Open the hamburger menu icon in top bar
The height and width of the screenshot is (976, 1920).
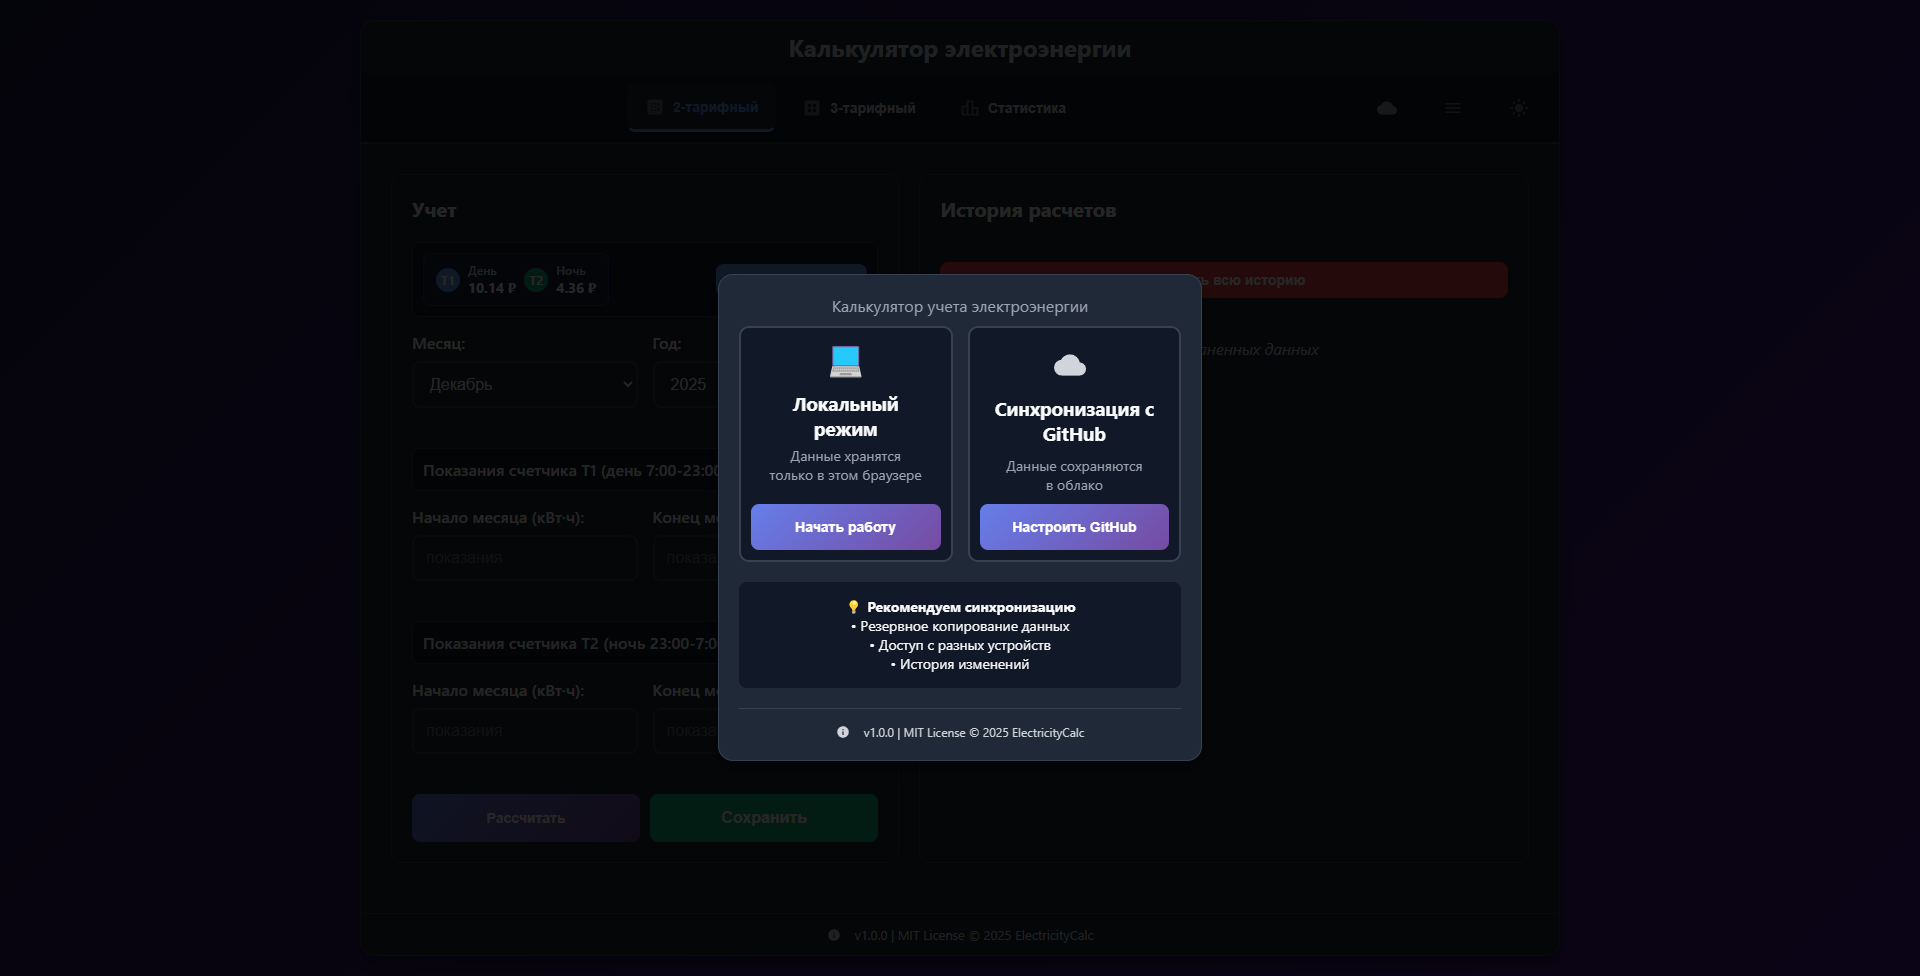pos(1453,108)
